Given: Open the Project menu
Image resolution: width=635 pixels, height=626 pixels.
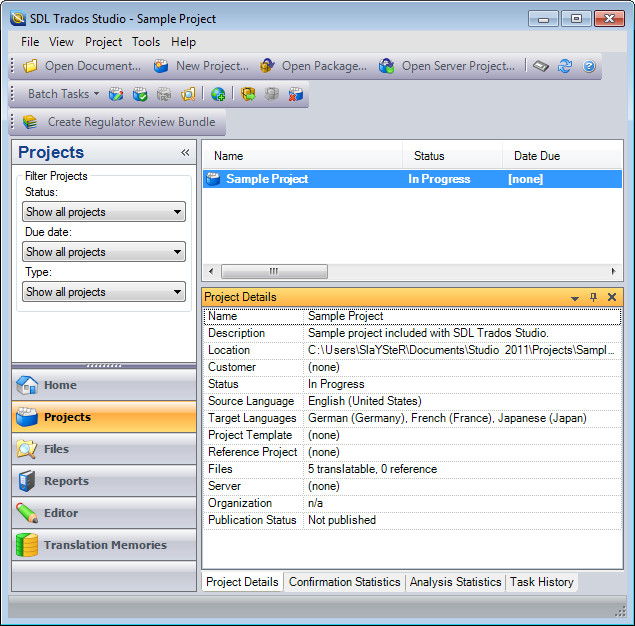Looking at the screenshot, I should 103,42.
